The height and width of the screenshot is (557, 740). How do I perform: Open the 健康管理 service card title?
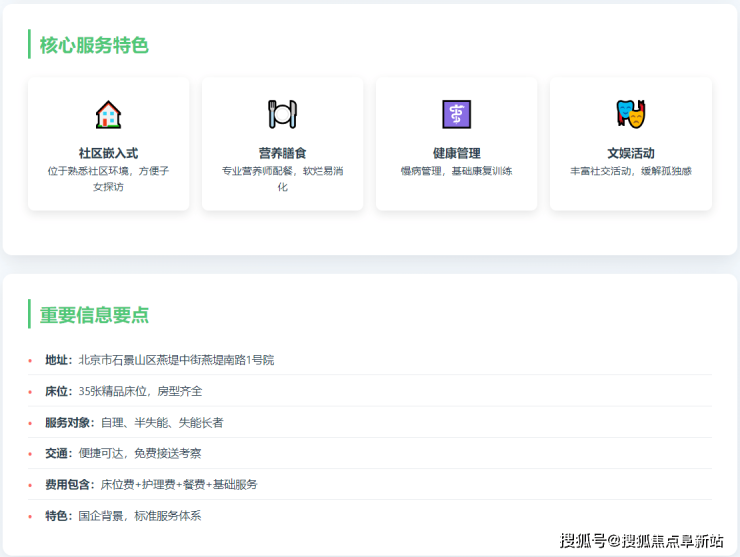tap(456, 153)
